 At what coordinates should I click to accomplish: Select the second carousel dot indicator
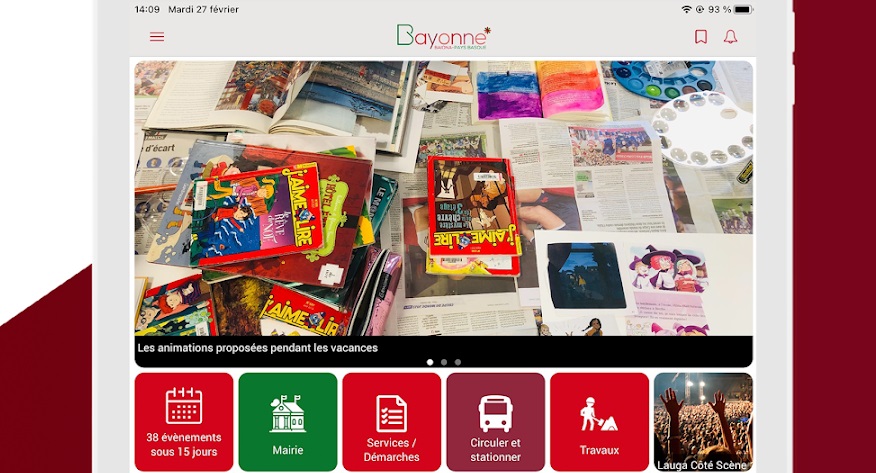[444, 362]
